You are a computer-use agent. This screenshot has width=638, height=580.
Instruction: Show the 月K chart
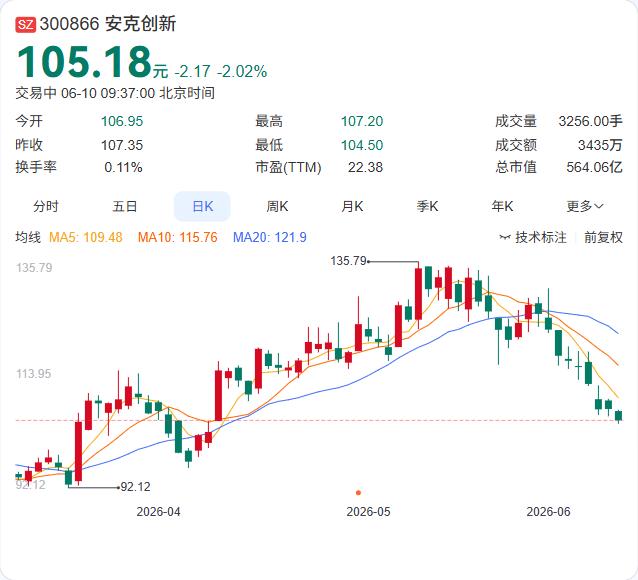pyautogui.click(x=352, y=206)
